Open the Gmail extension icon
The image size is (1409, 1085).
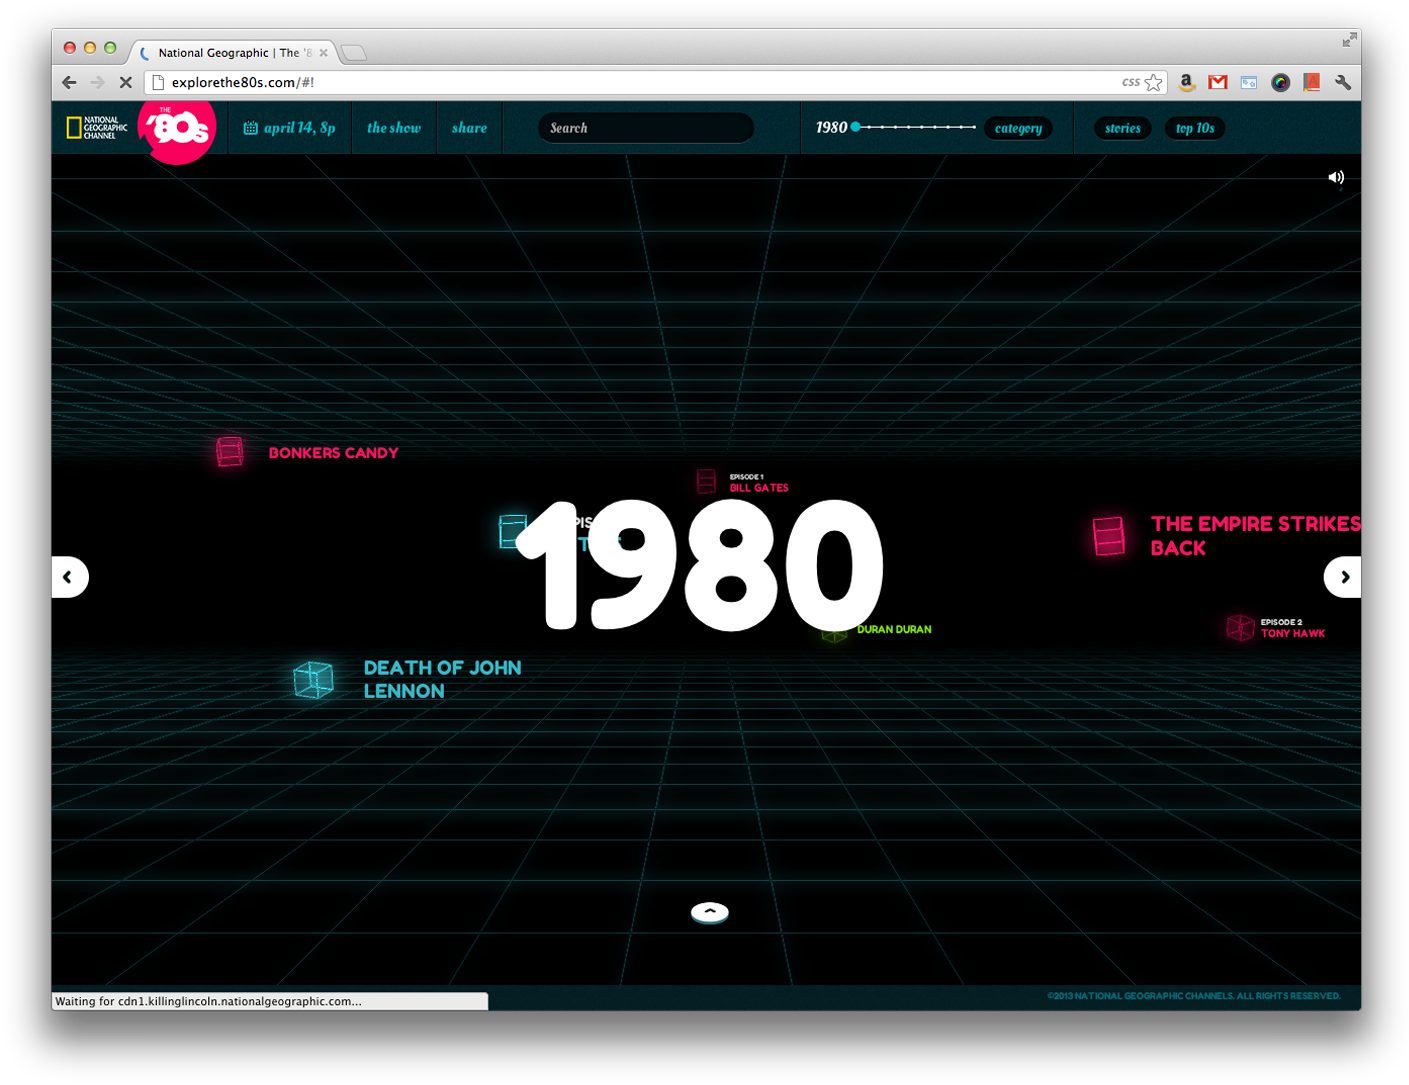pyautogui.click(x=1218, y=83)
